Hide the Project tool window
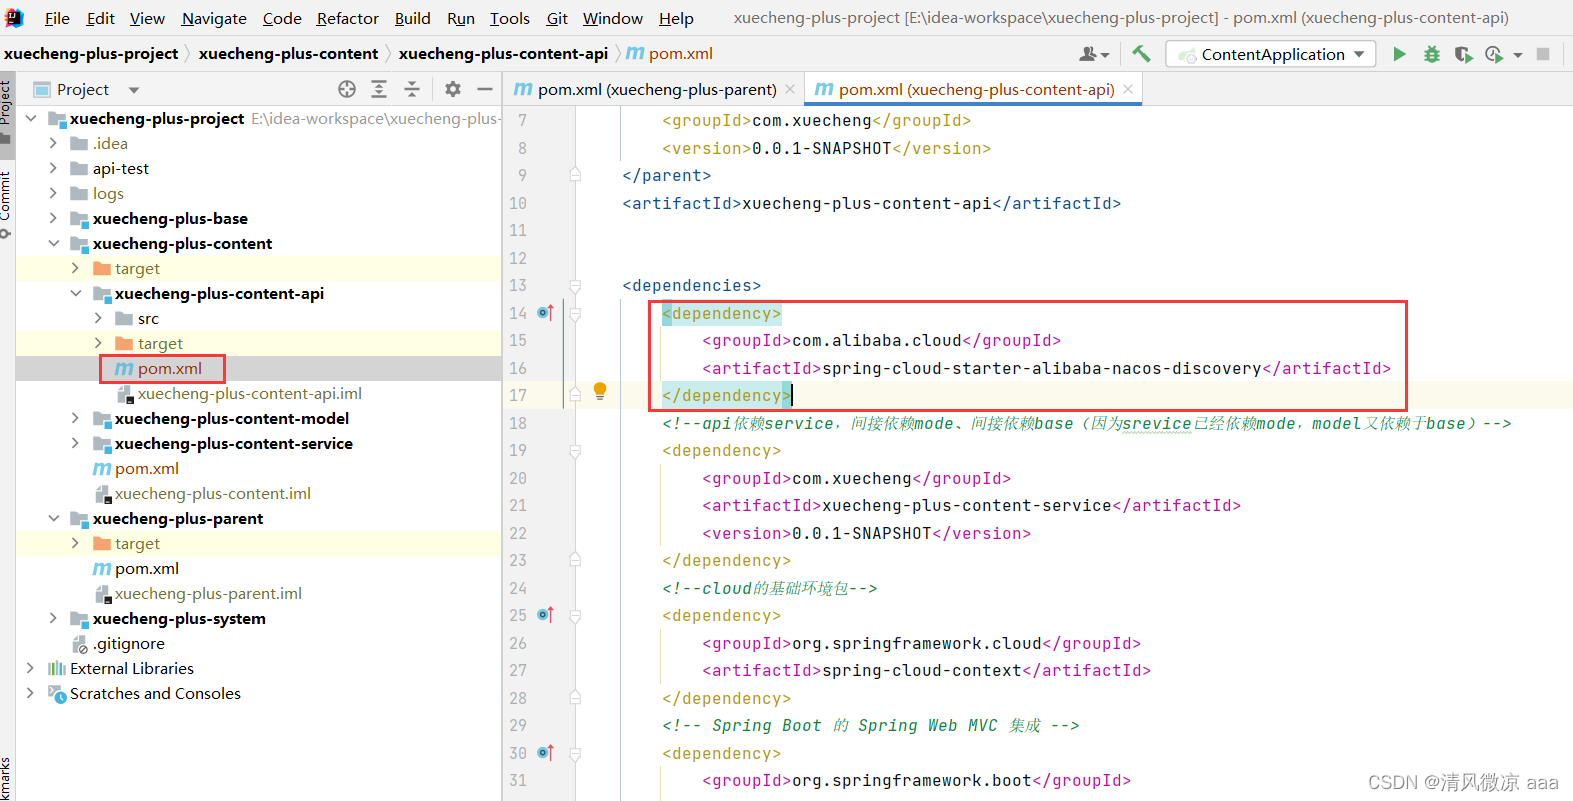 coord(485,89)
